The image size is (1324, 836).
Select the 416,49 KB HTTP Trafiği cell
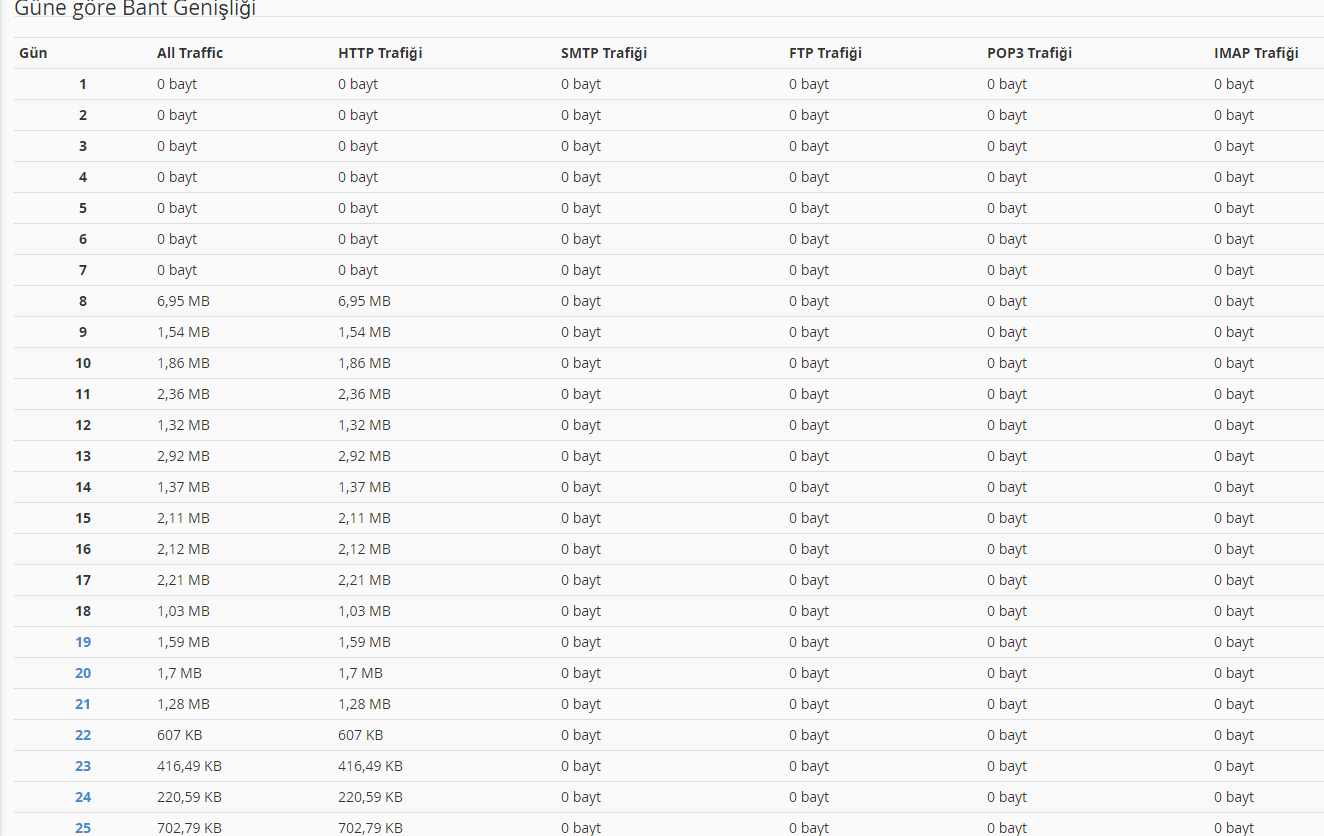pos(370,766)
